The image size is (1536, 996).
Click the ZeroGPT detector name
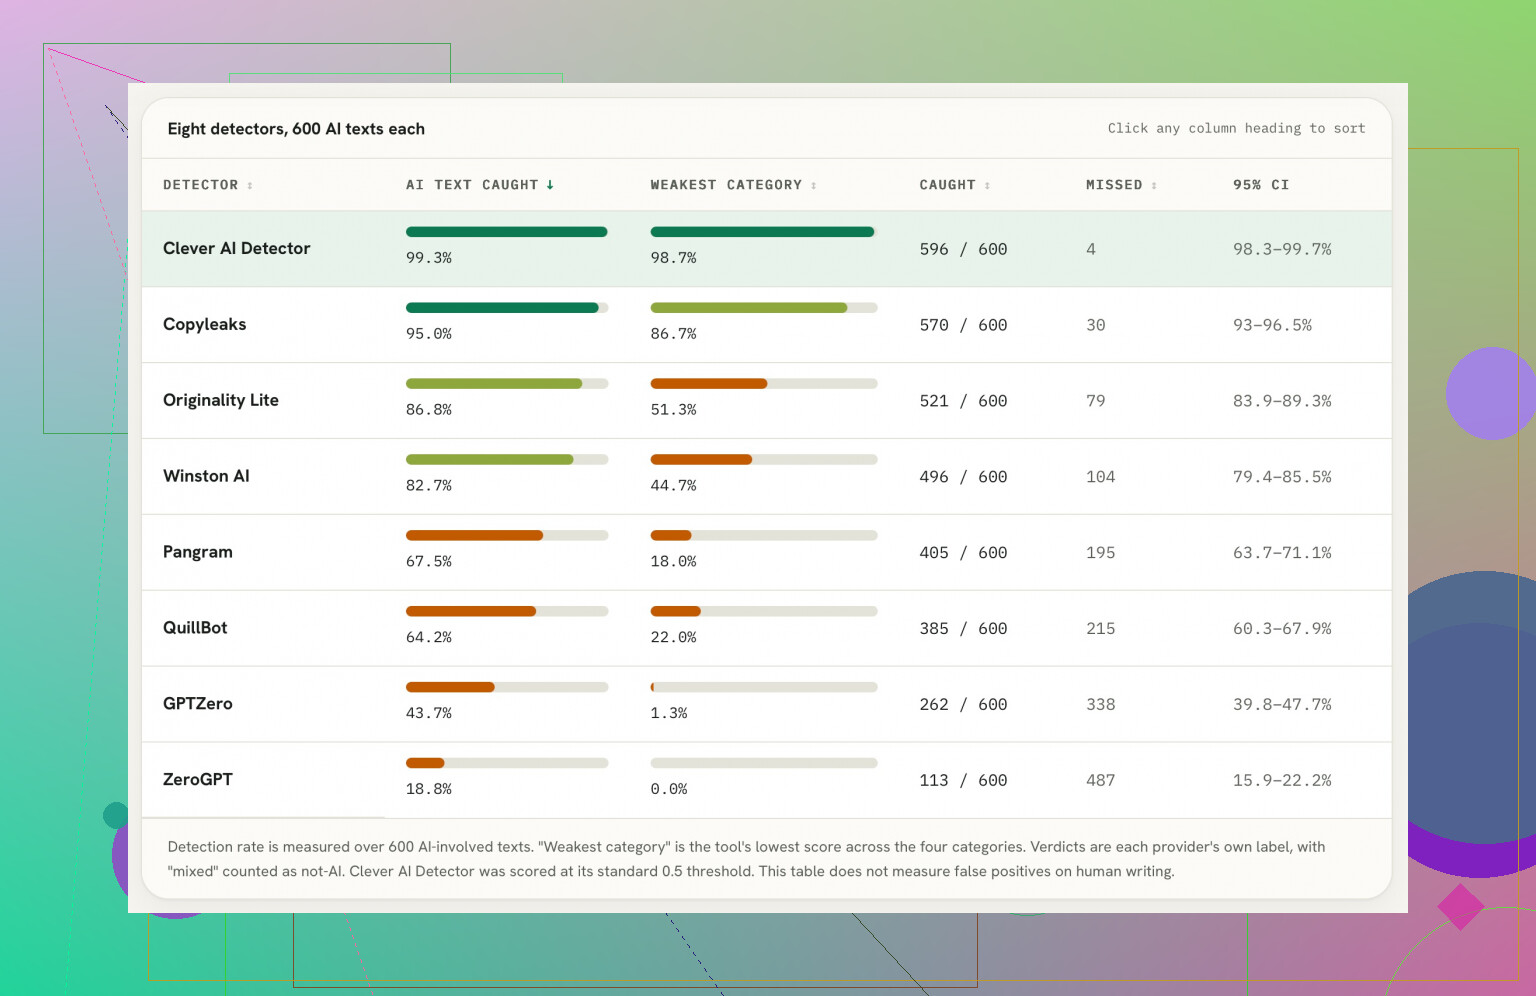(198, 779)
